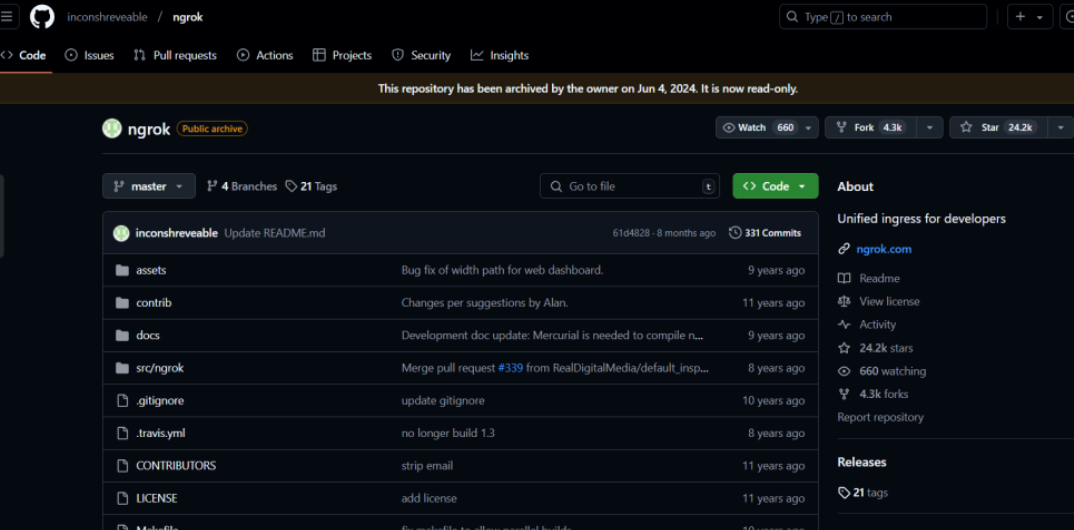Open the Fork options dropdown arrow
Viewport: 1074px width, 530px height.
click(x=930, y=127)
